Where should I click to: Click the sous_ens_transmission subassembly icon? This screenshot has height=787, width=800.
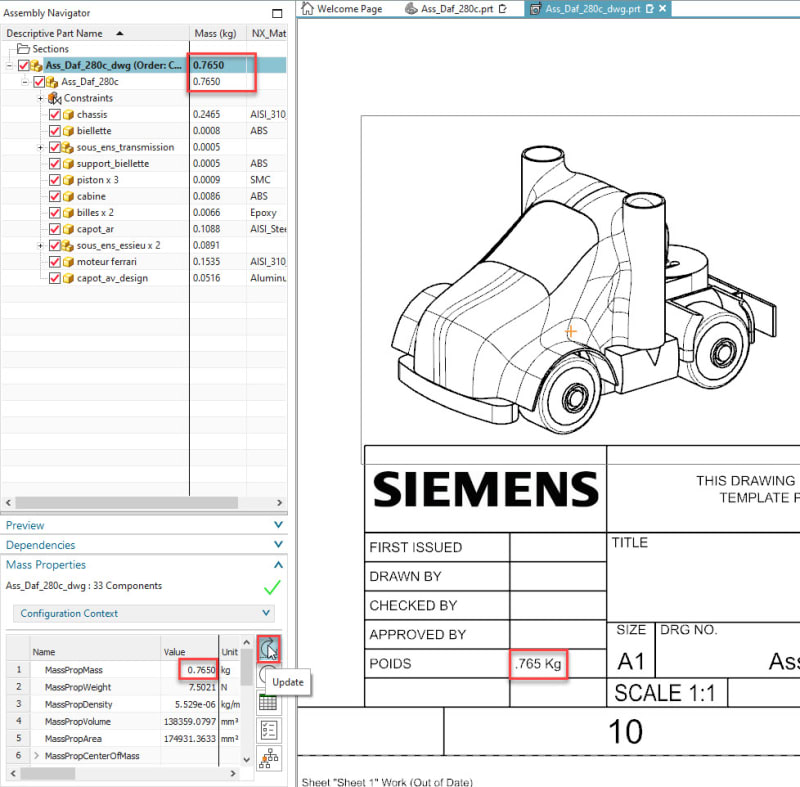pos(68,147)
